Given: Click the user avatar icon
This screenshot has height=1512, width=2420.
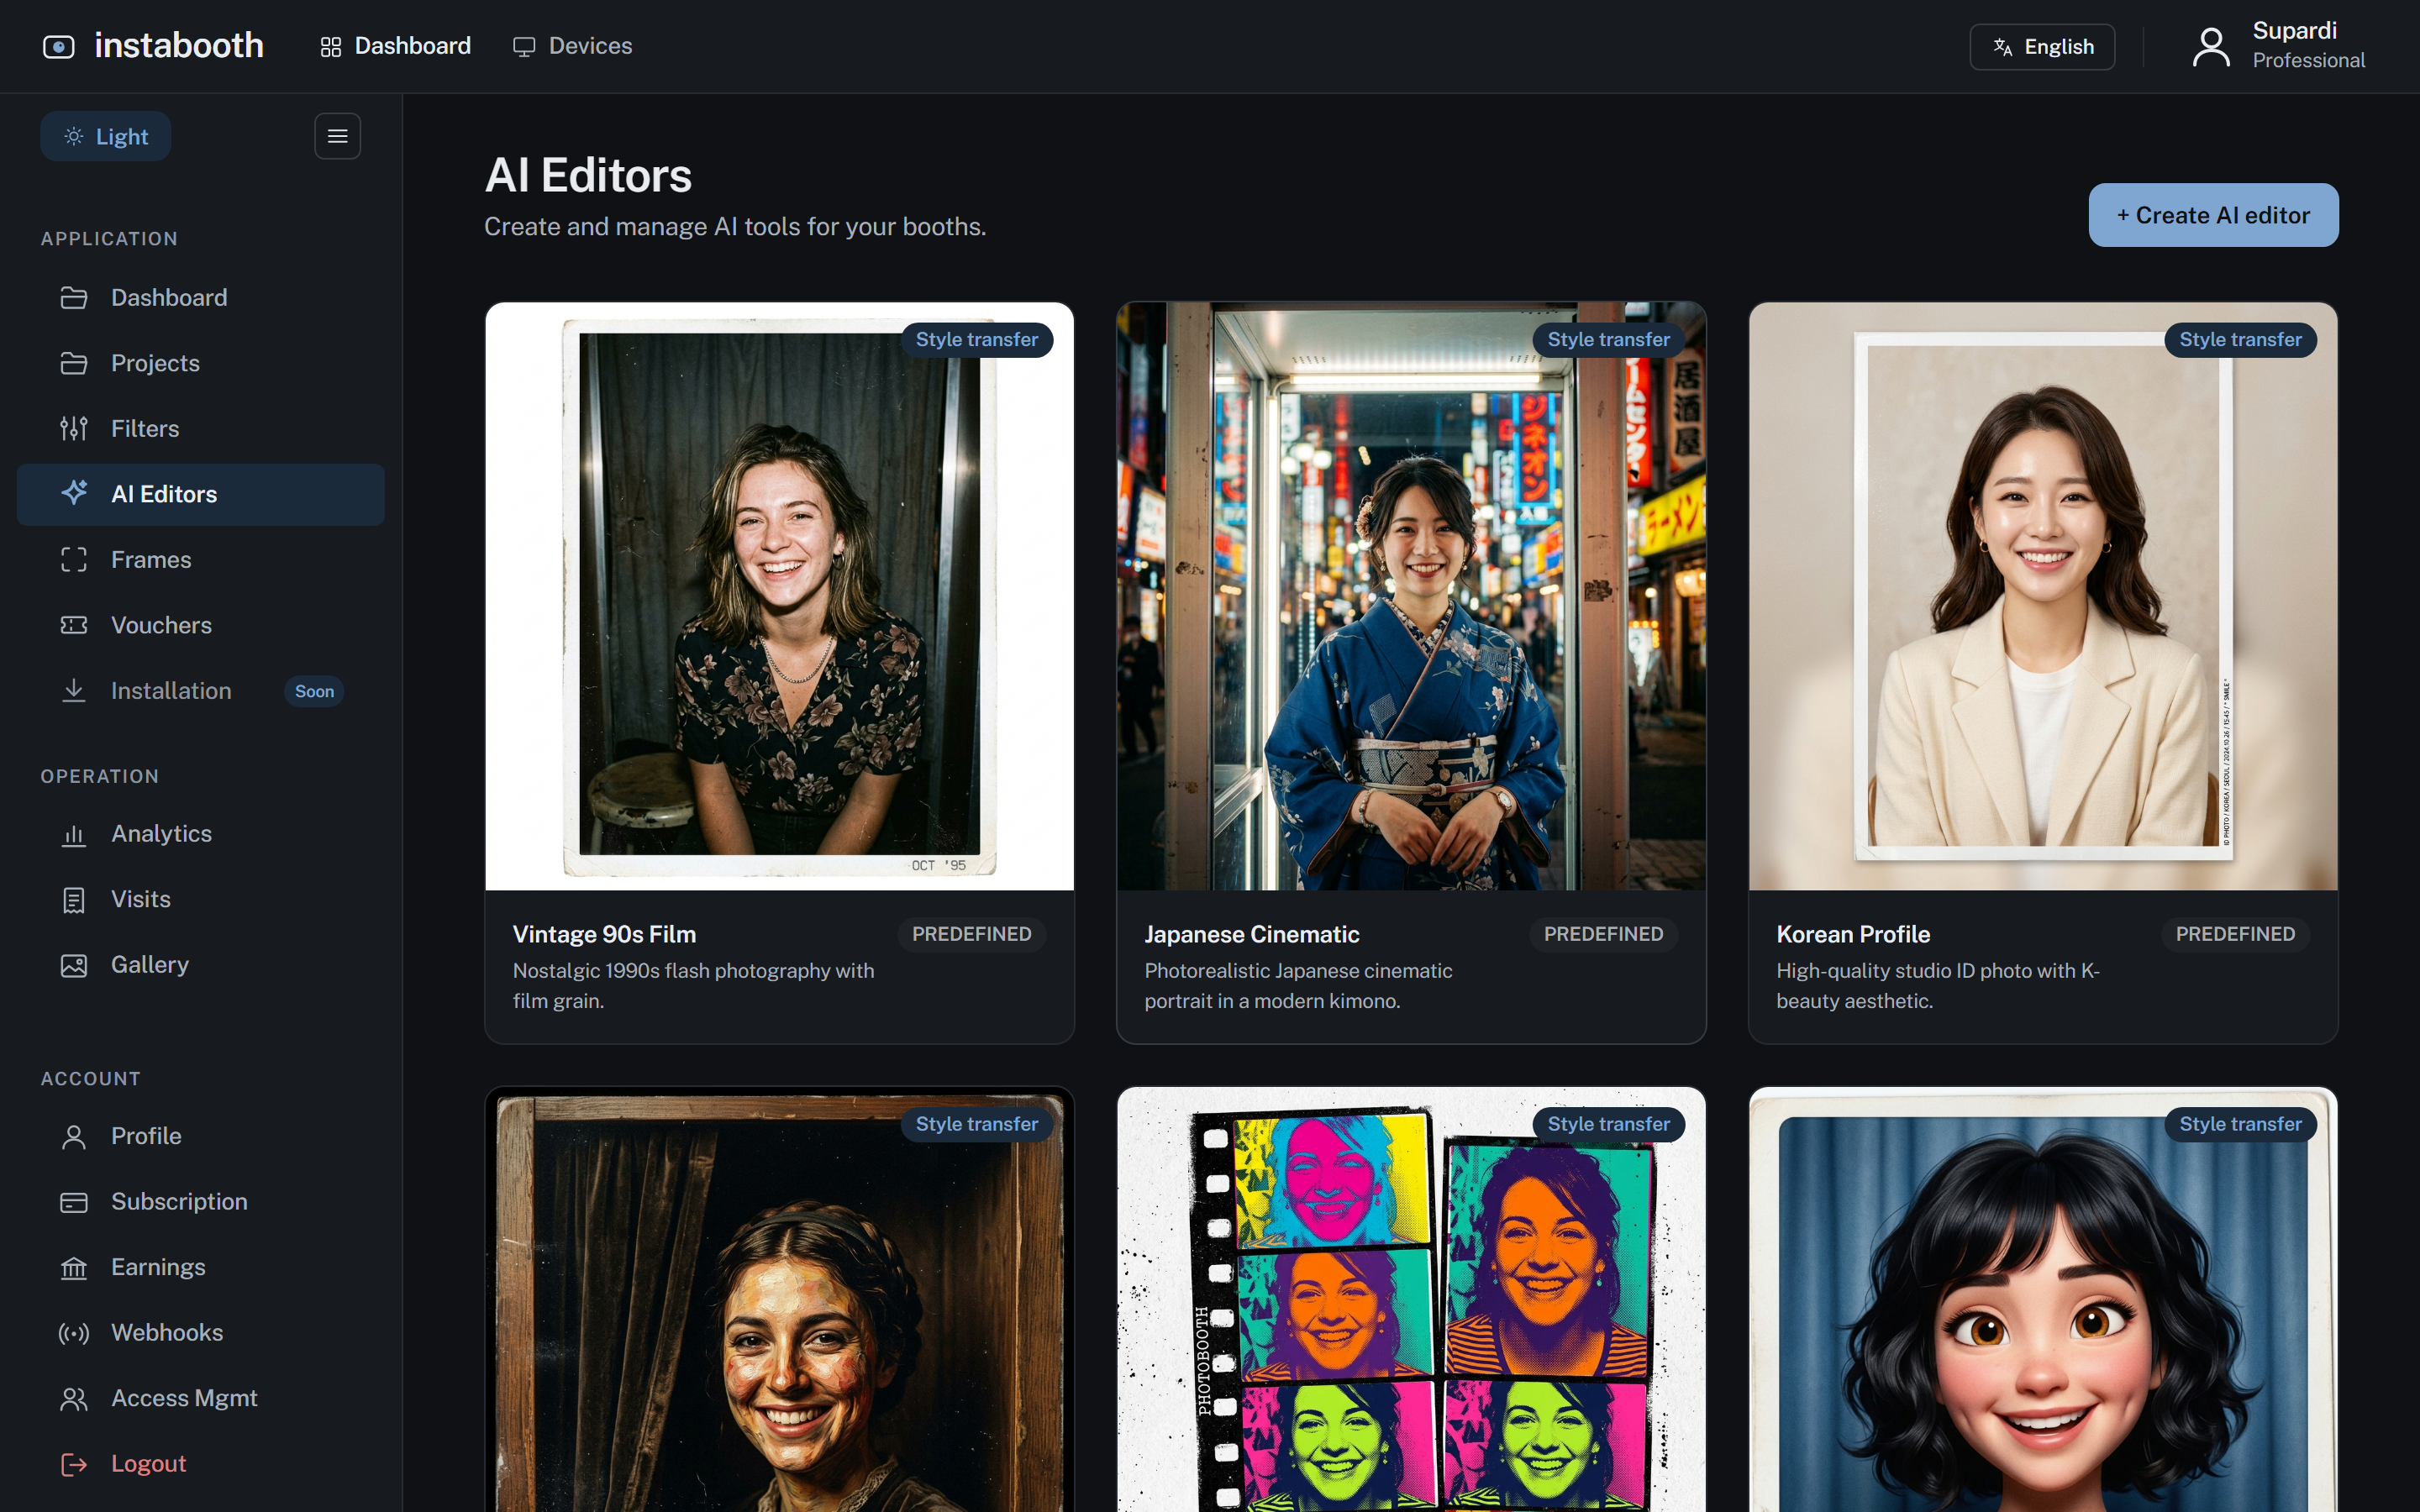Looking at the screenshot, I should click(x=2211, y=47).
